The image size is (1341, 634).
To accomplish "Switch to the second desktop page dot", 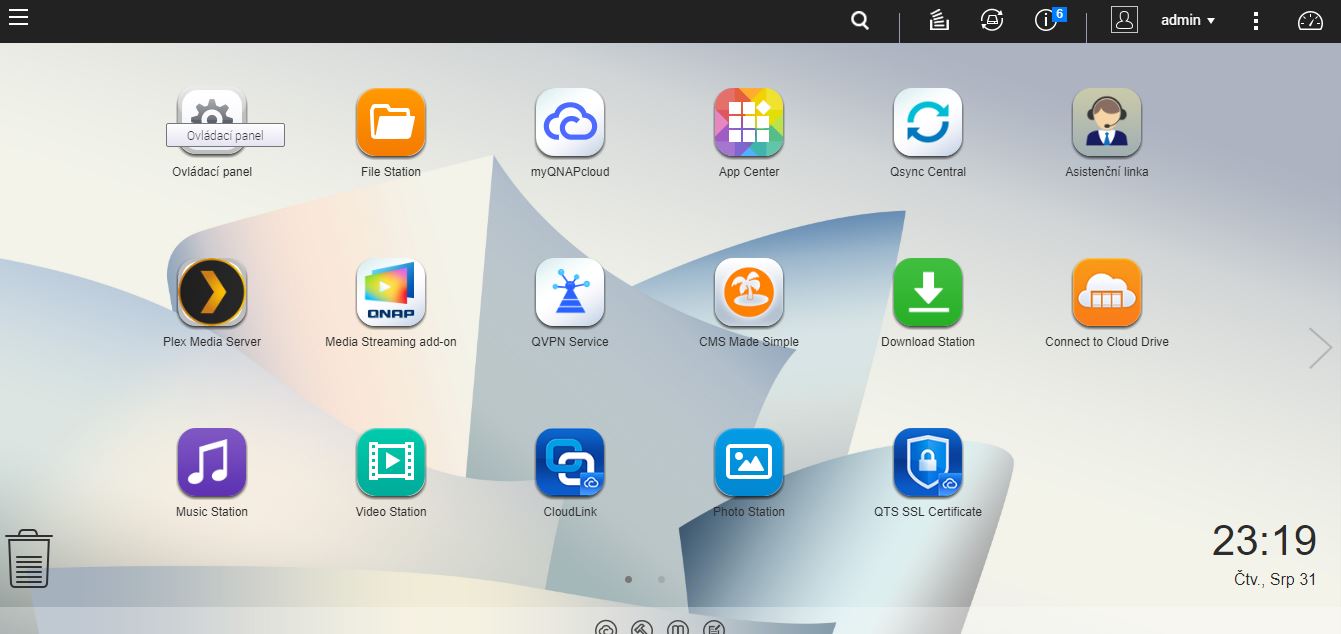I will click(x=661, y=579).
